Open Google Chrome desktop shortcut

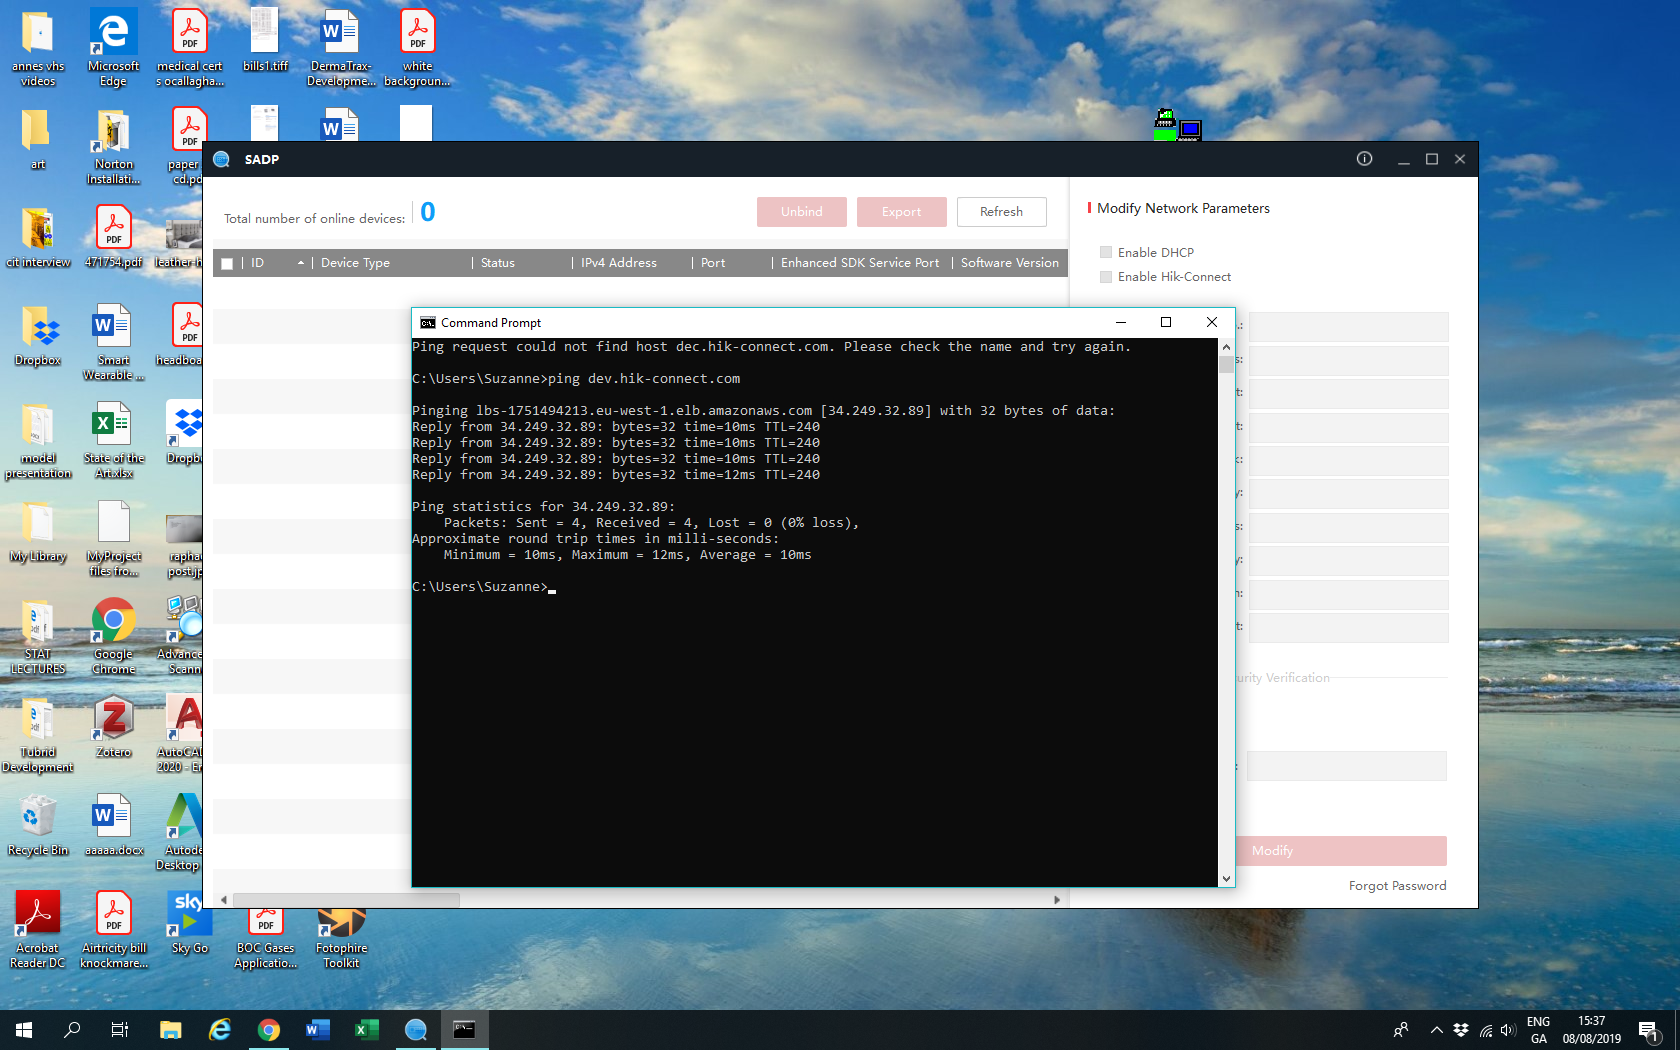[113, 624]
